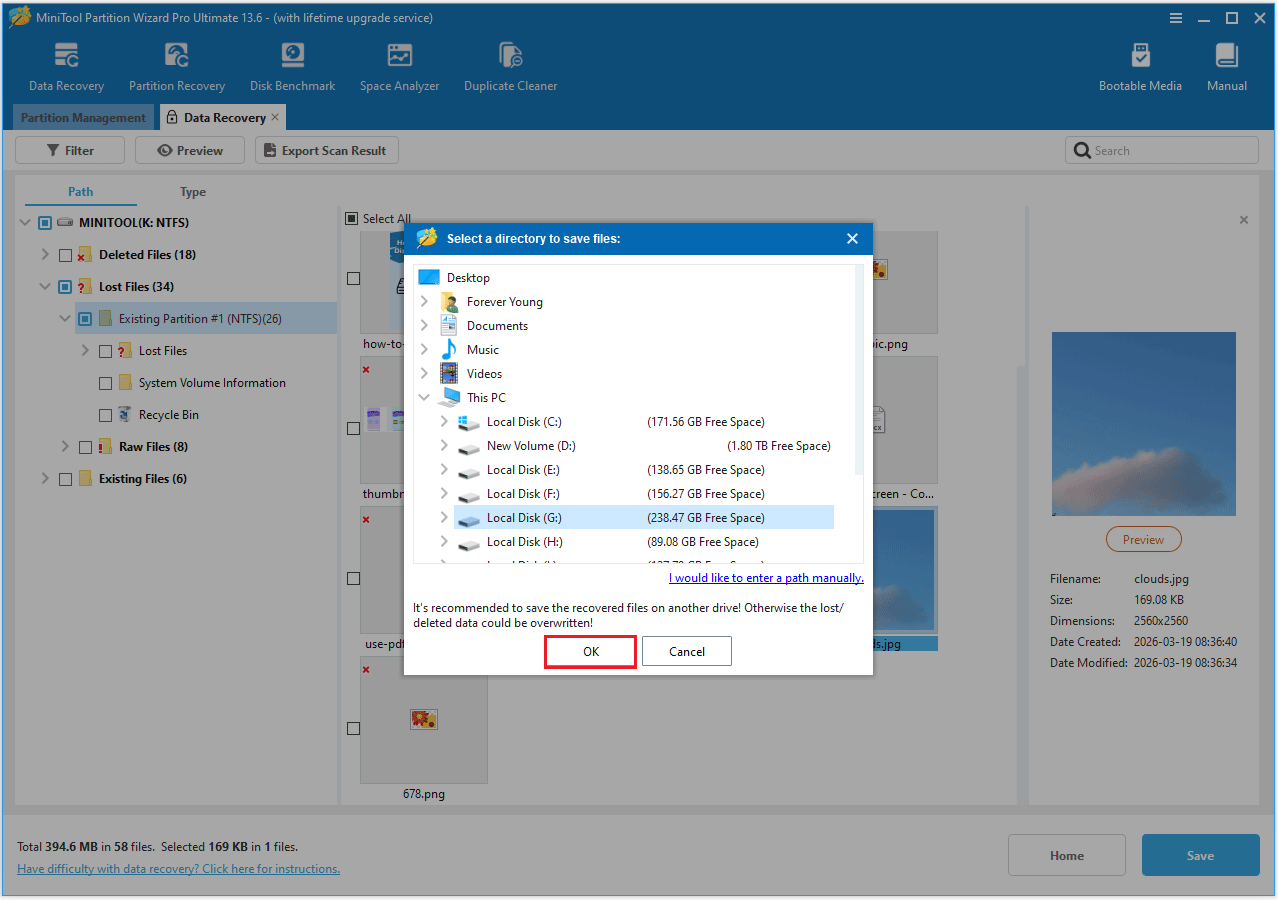Image resolution: width=1278 pixels, height=900 pixels.
Task: Switch to the Type tab
Action: pyautogui.click(x=192, y=191)
